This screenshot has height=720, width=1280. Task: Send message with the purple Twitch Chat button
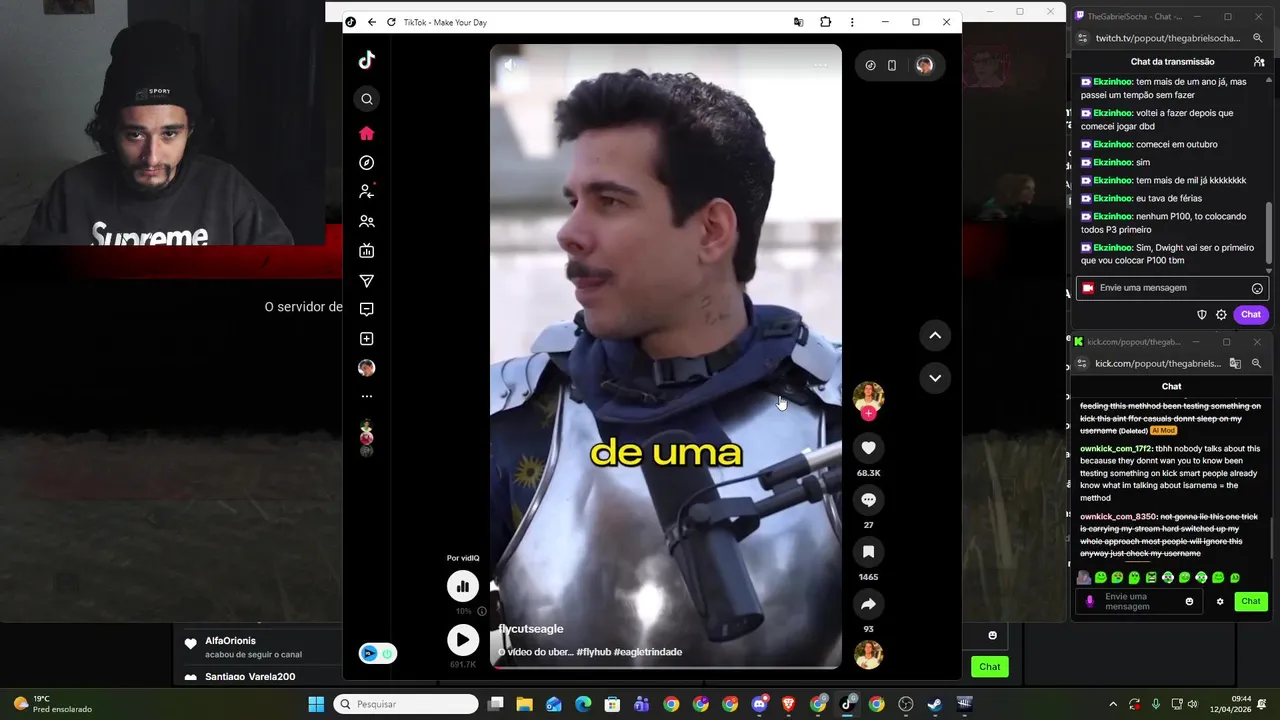click(x=1251, y=314)
